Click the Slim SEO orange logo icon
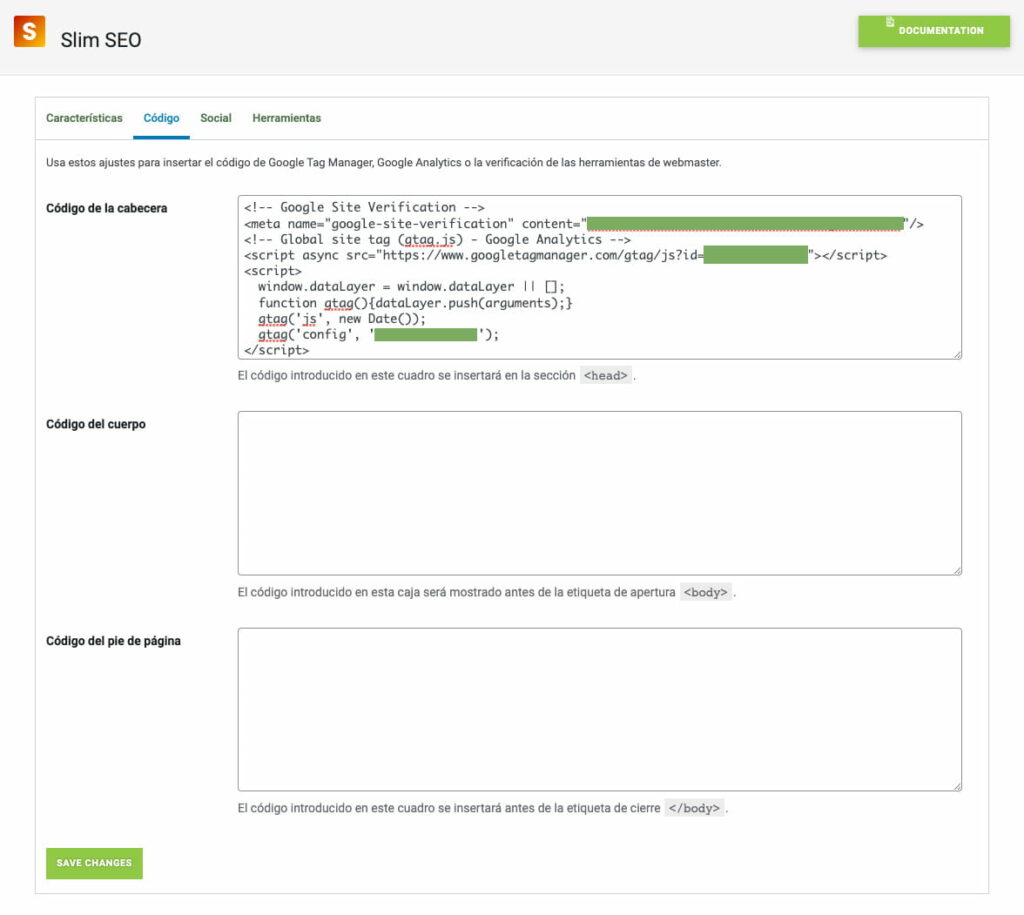Viewport: 1024px width, 915px height. tap(29, 31)
